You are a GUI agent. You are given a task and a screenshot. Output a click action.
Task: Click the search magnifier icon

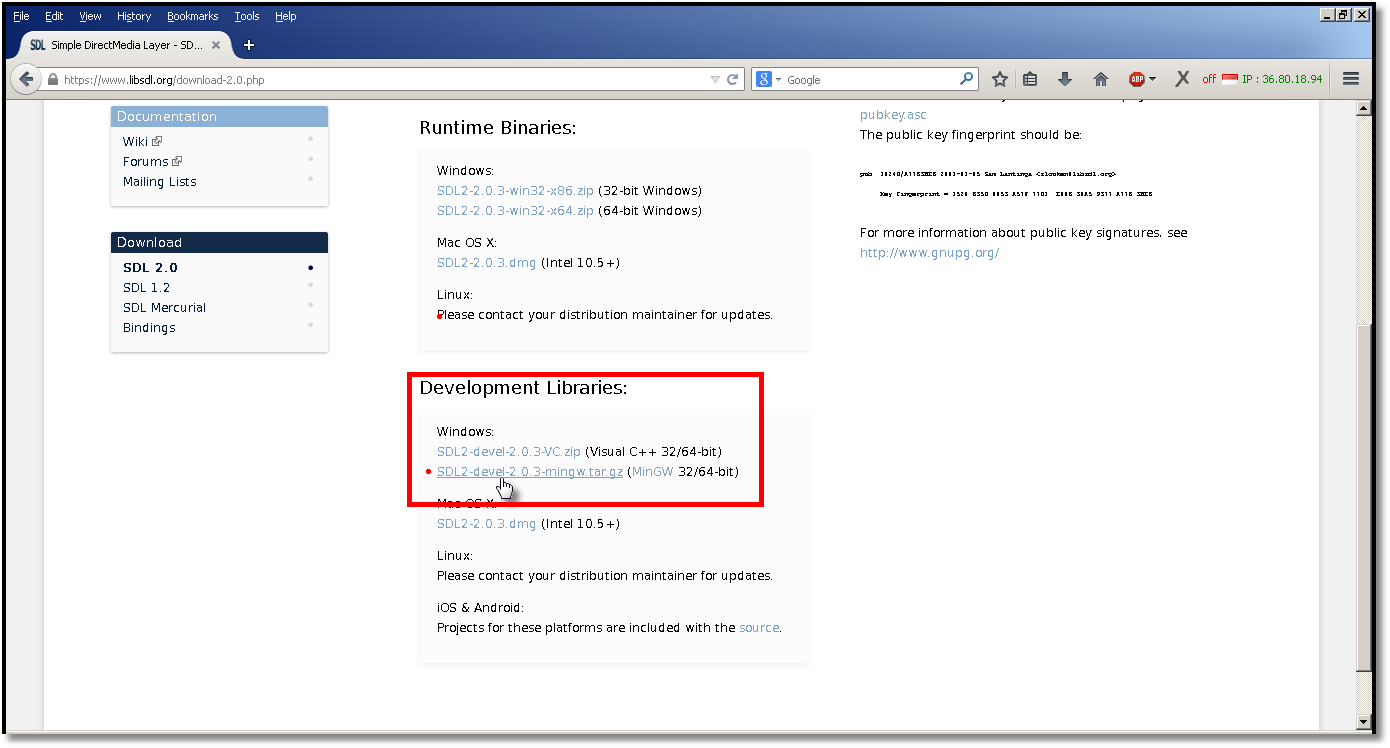966,78
